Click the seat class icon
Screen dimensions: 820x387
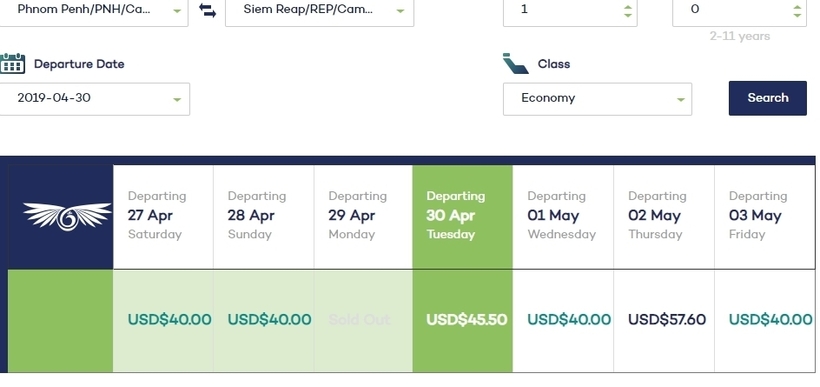pos(516,63)
